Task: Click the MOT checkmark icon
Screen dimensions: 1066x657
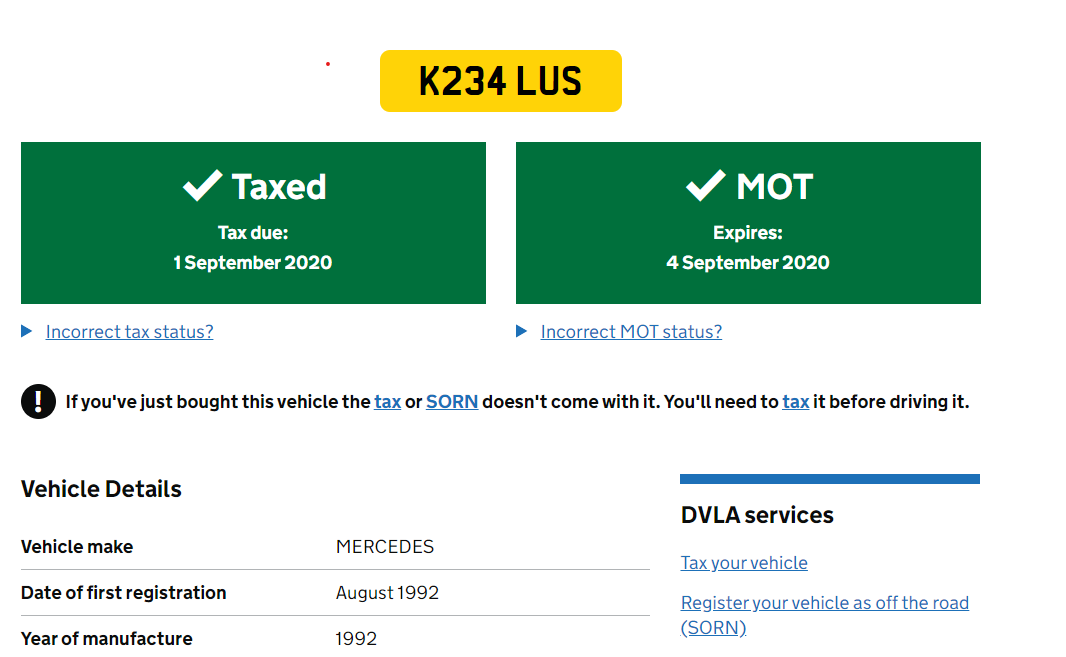Action: [706, 185]
